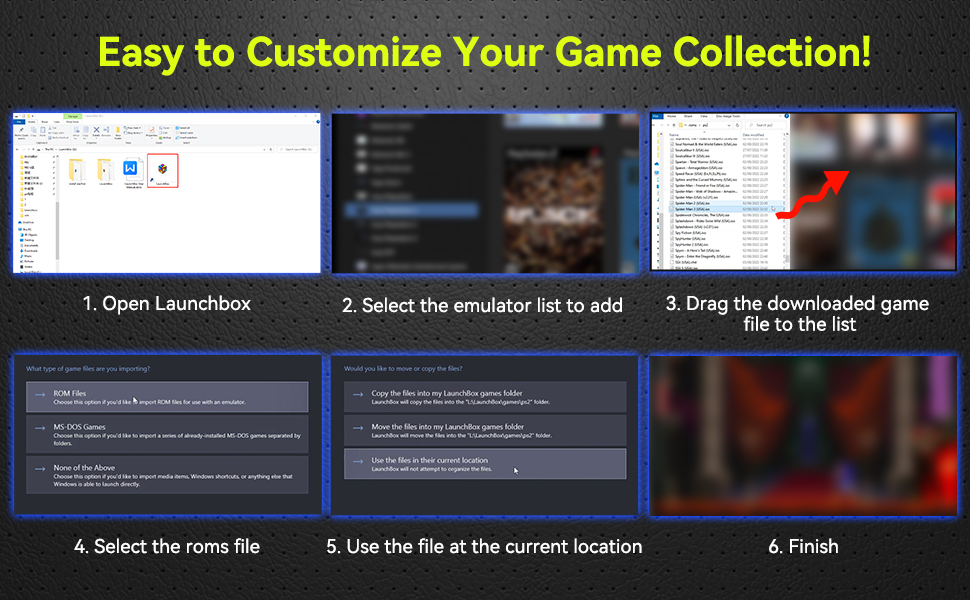Switch to the green Manage ribbon tab
The image size is (970, 600).
[72, 116]
